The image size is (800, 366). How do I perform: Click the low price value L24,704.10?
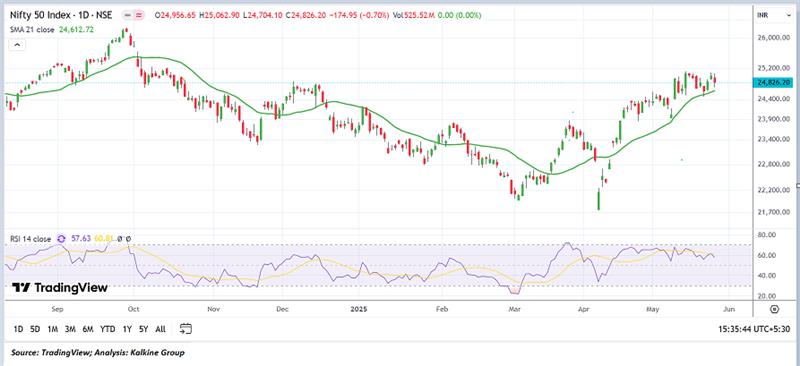(262, 16)
